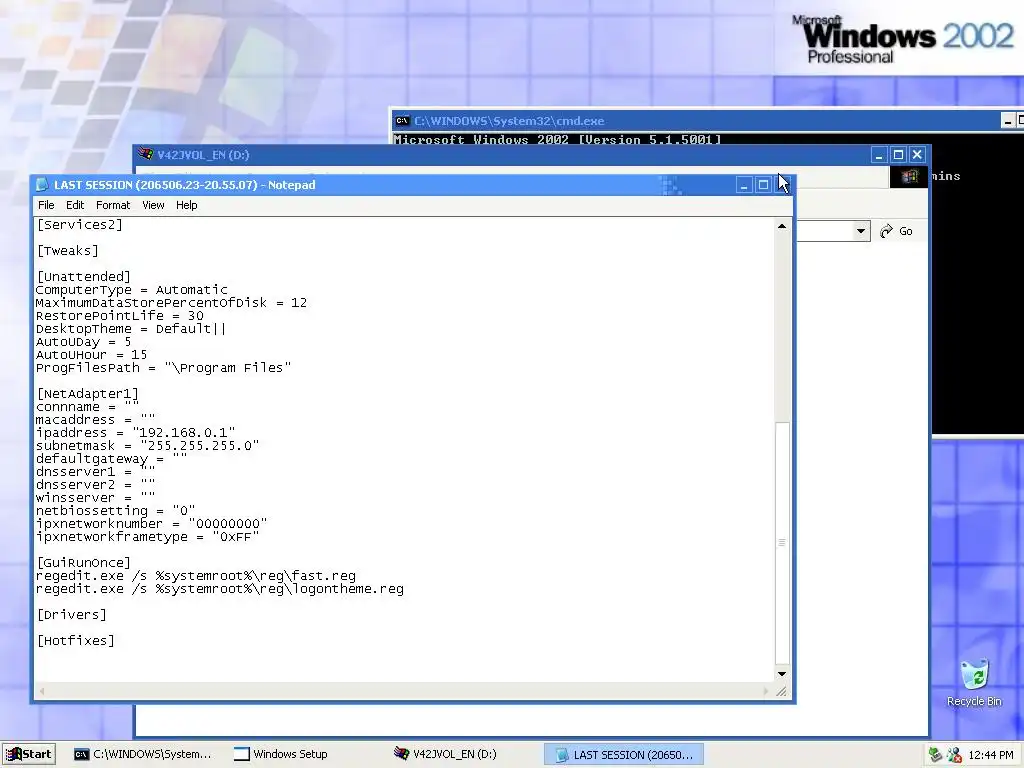The height and width of the screenshot is (768, 1024).
Task: Minimize the Notepad window
Action: pyautogui.click(x=744, y=185)
